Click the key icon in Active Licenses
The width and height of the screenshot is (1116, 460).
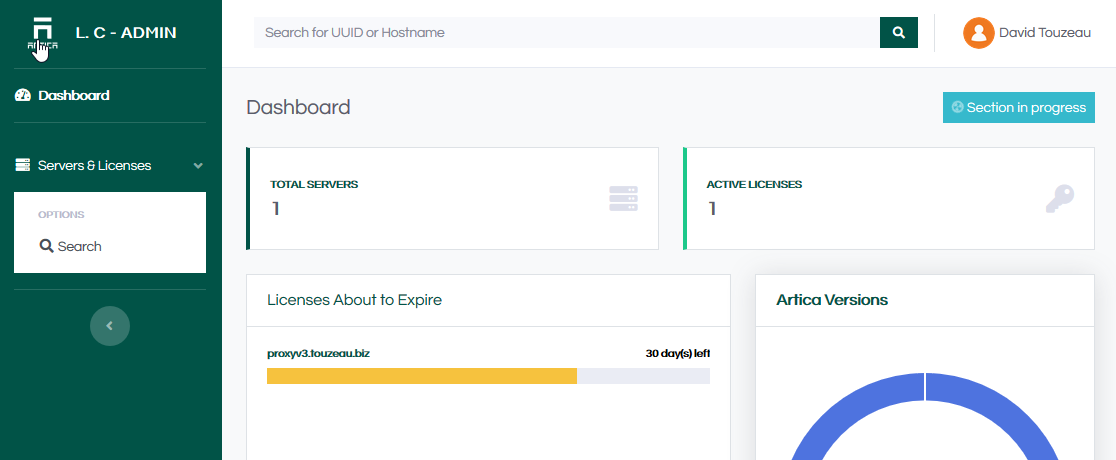tap(1059, 199)
